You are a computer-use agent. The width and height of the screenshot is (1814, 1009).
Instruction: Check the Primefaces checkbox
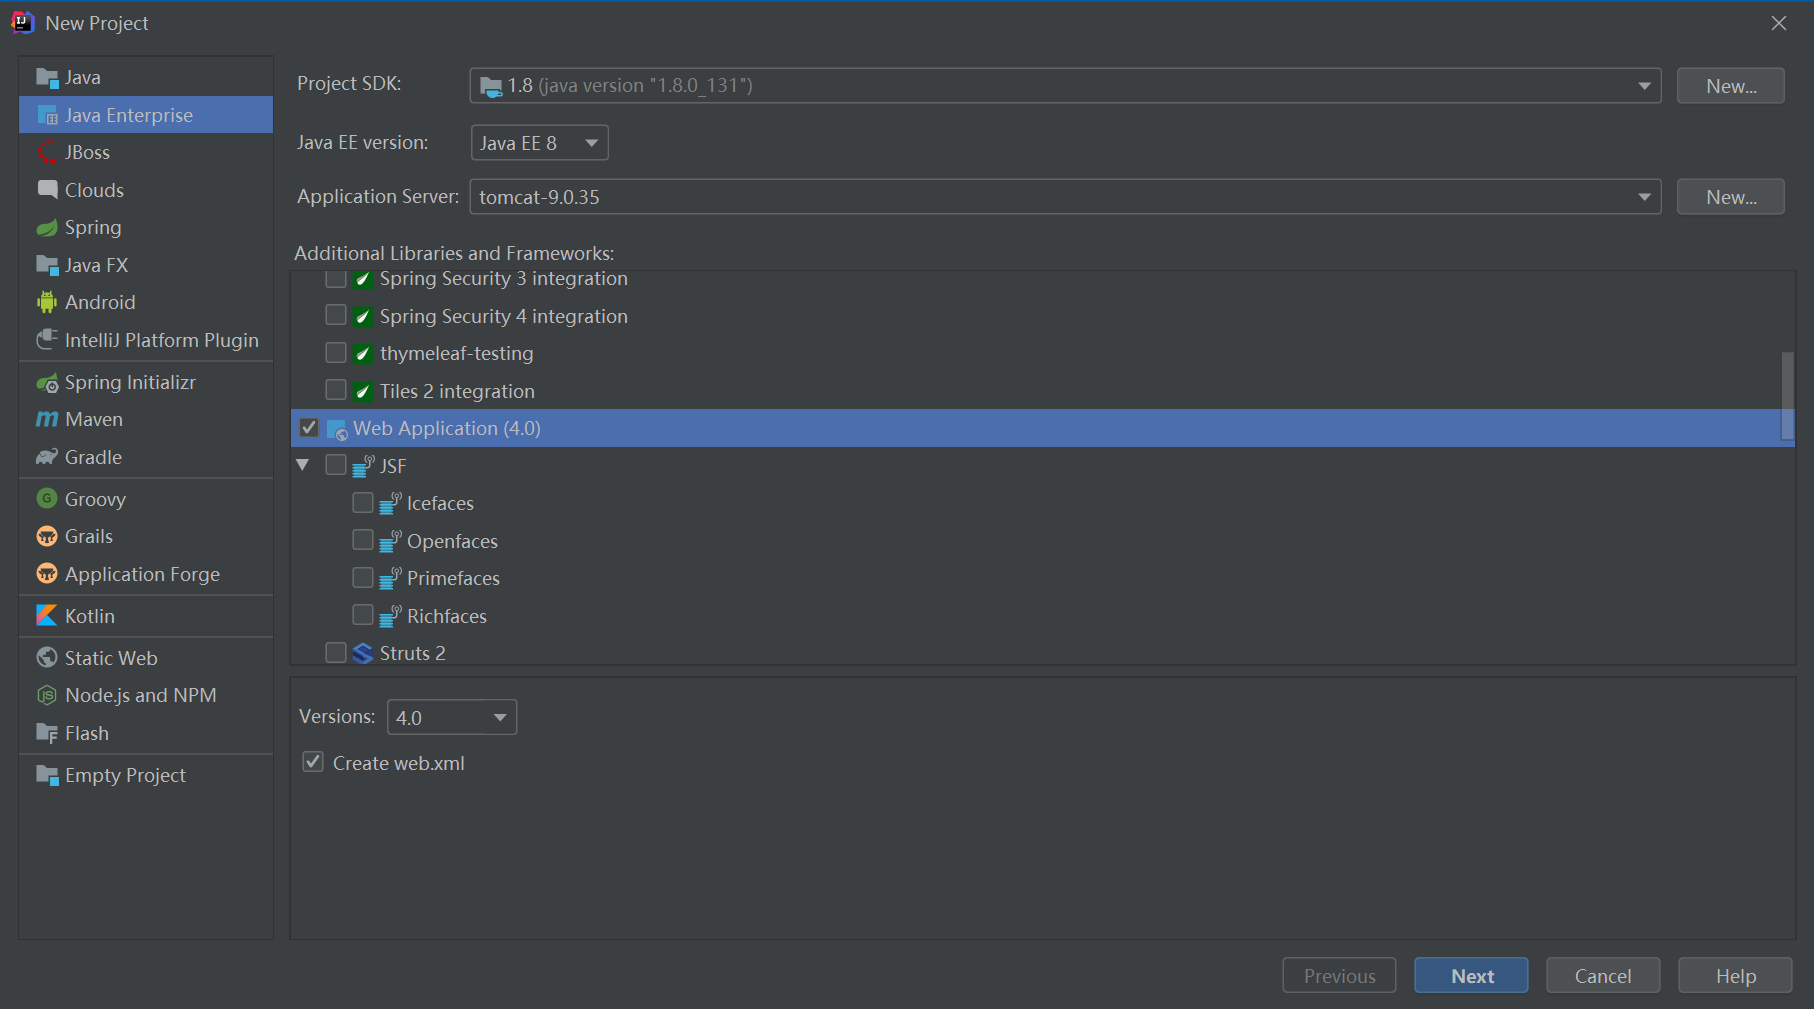tap(363, 578)
